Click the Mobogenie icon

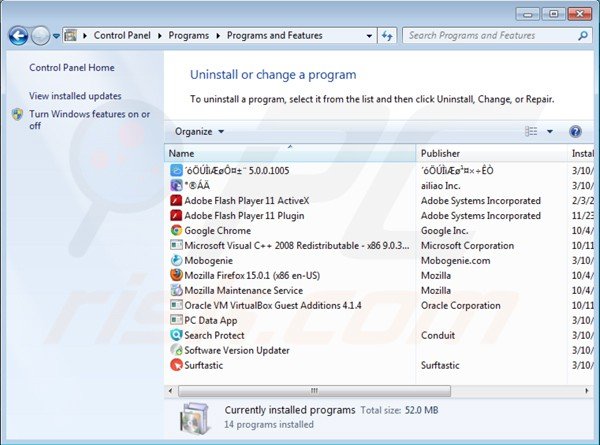point(176,260)
